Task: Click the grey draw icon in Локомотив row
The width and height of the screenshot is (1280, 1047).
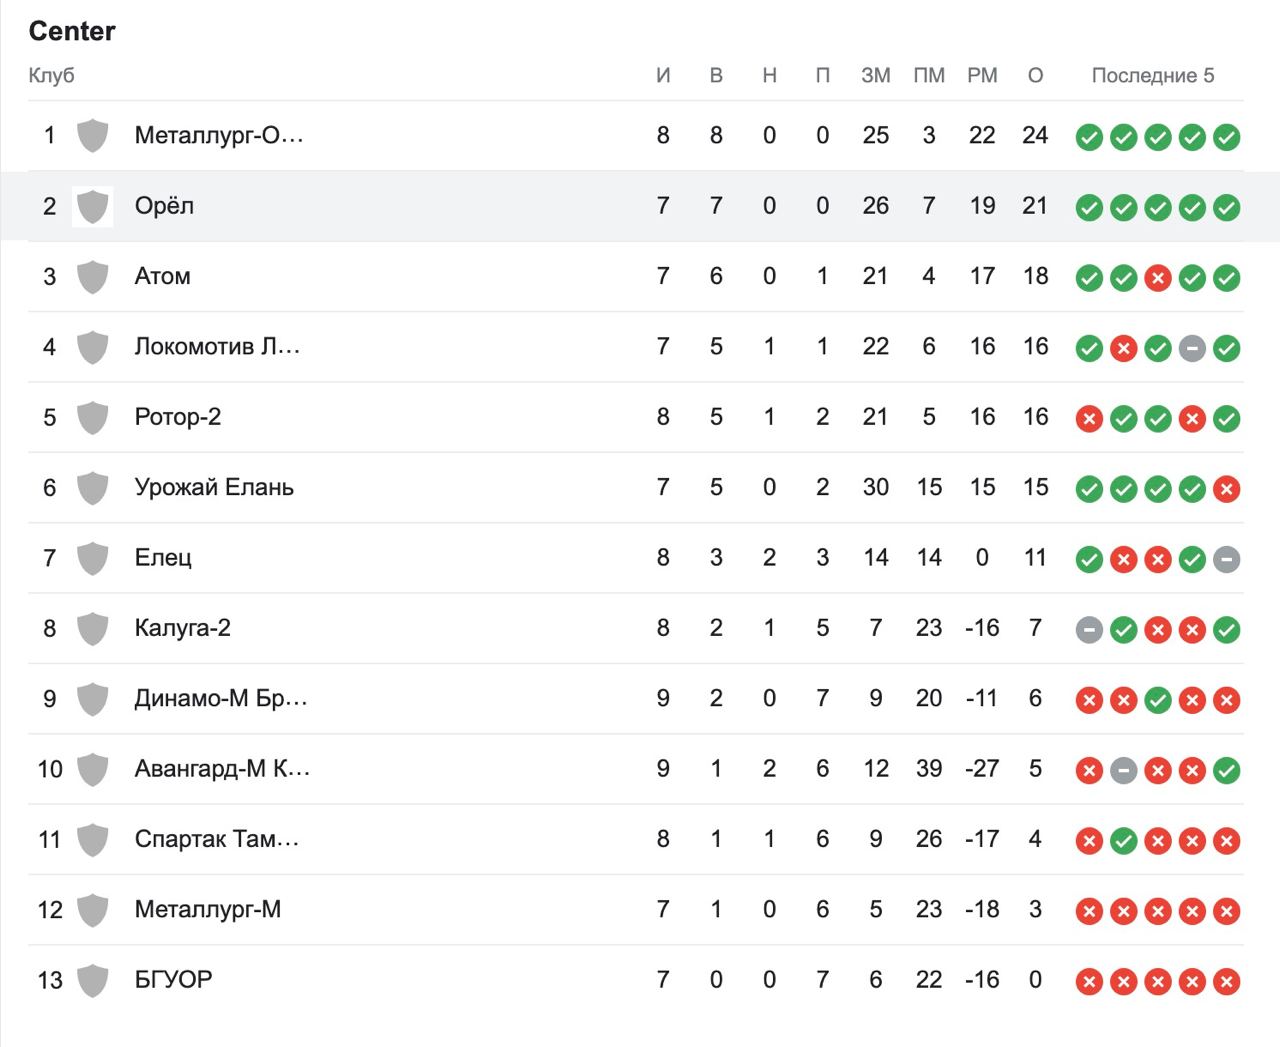Action: pyautogui.click(x=1192, y=348)
